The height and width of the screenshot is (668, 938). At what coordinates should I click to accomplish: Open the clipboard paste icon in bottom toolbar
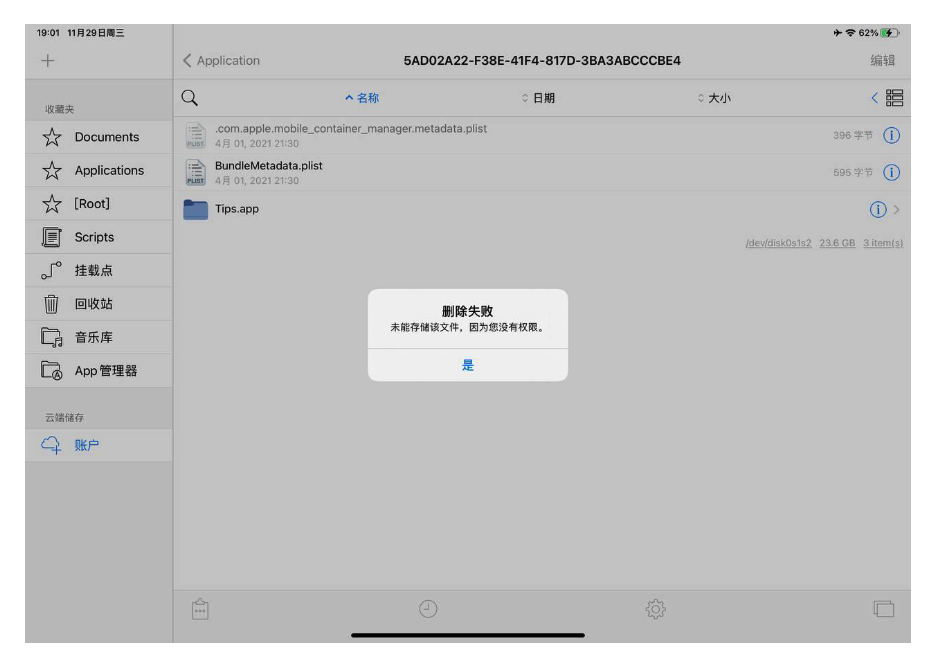click(200, 608)
